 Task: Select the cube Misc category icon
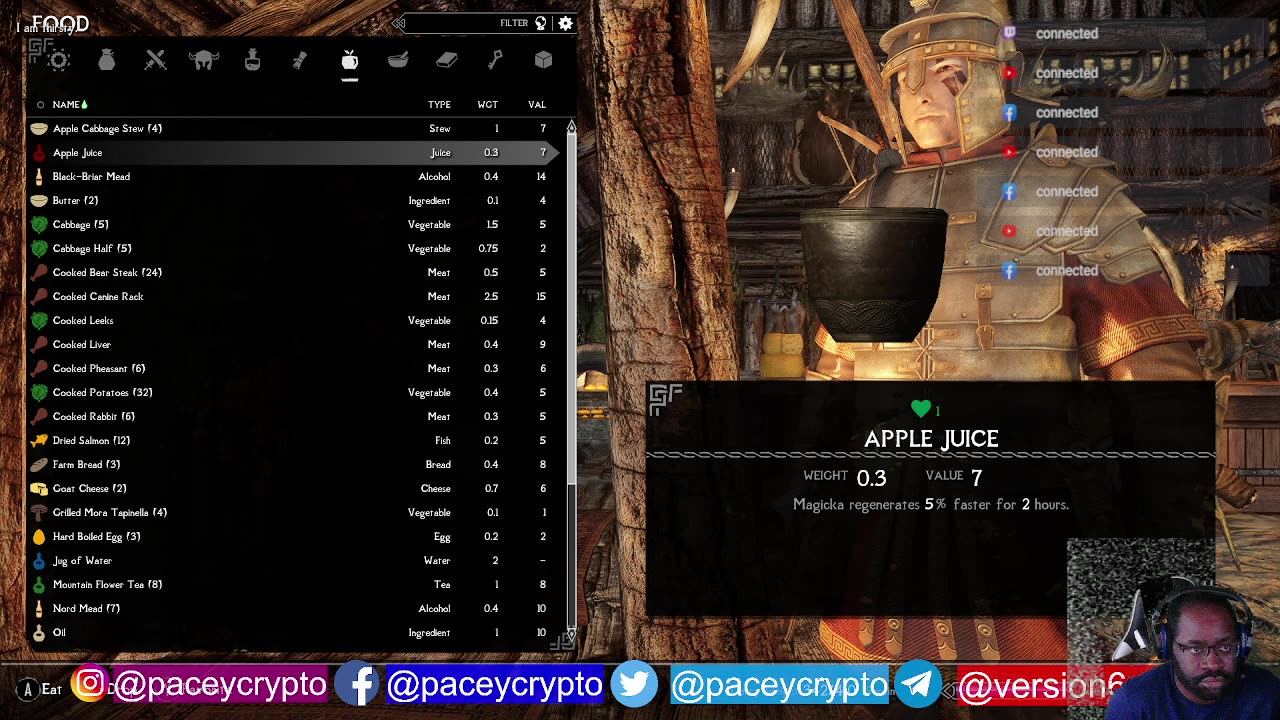[x=543, y=61]
